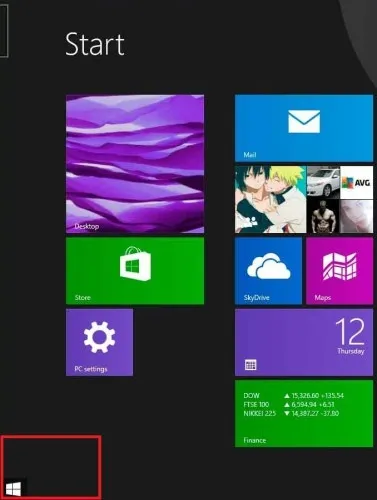The width and height of the screenshot is (377, 500).
Task: Open the PC settings gear tile
Action: coord(99,342)
